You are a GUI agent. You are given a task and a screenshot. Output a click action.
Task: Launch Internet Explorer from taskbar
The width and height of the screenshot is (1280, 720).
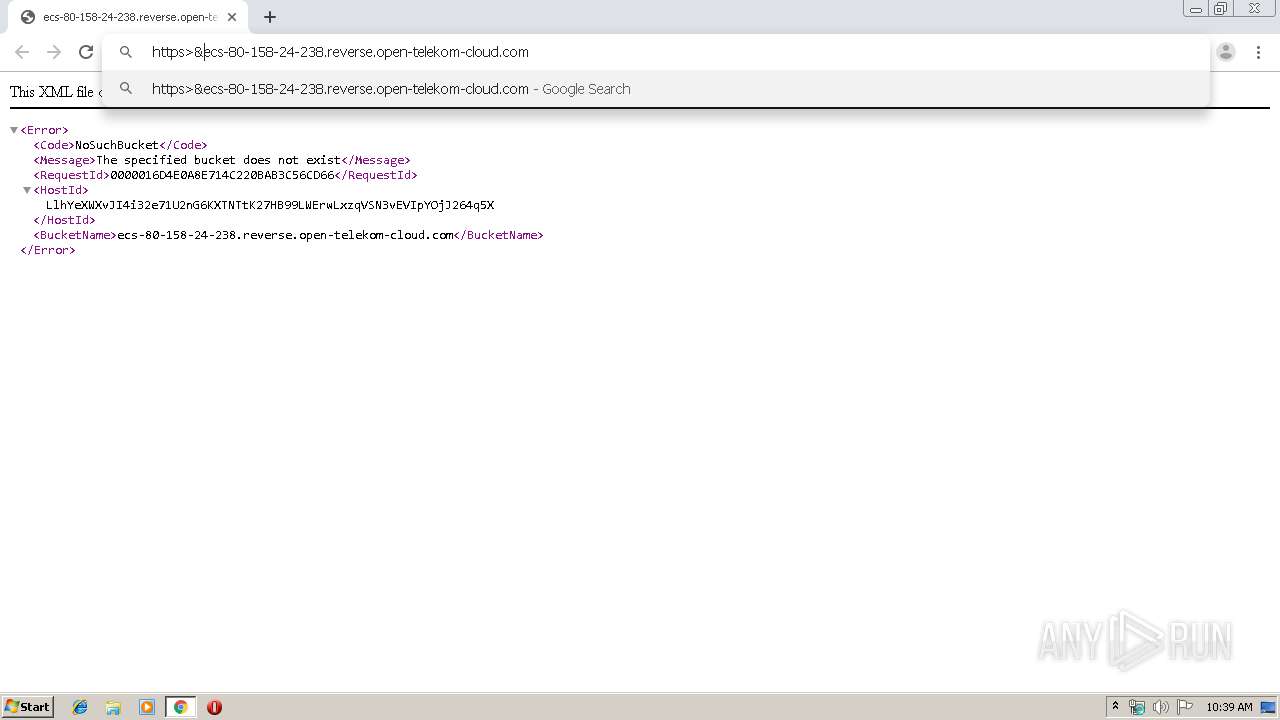coord(80,707)
